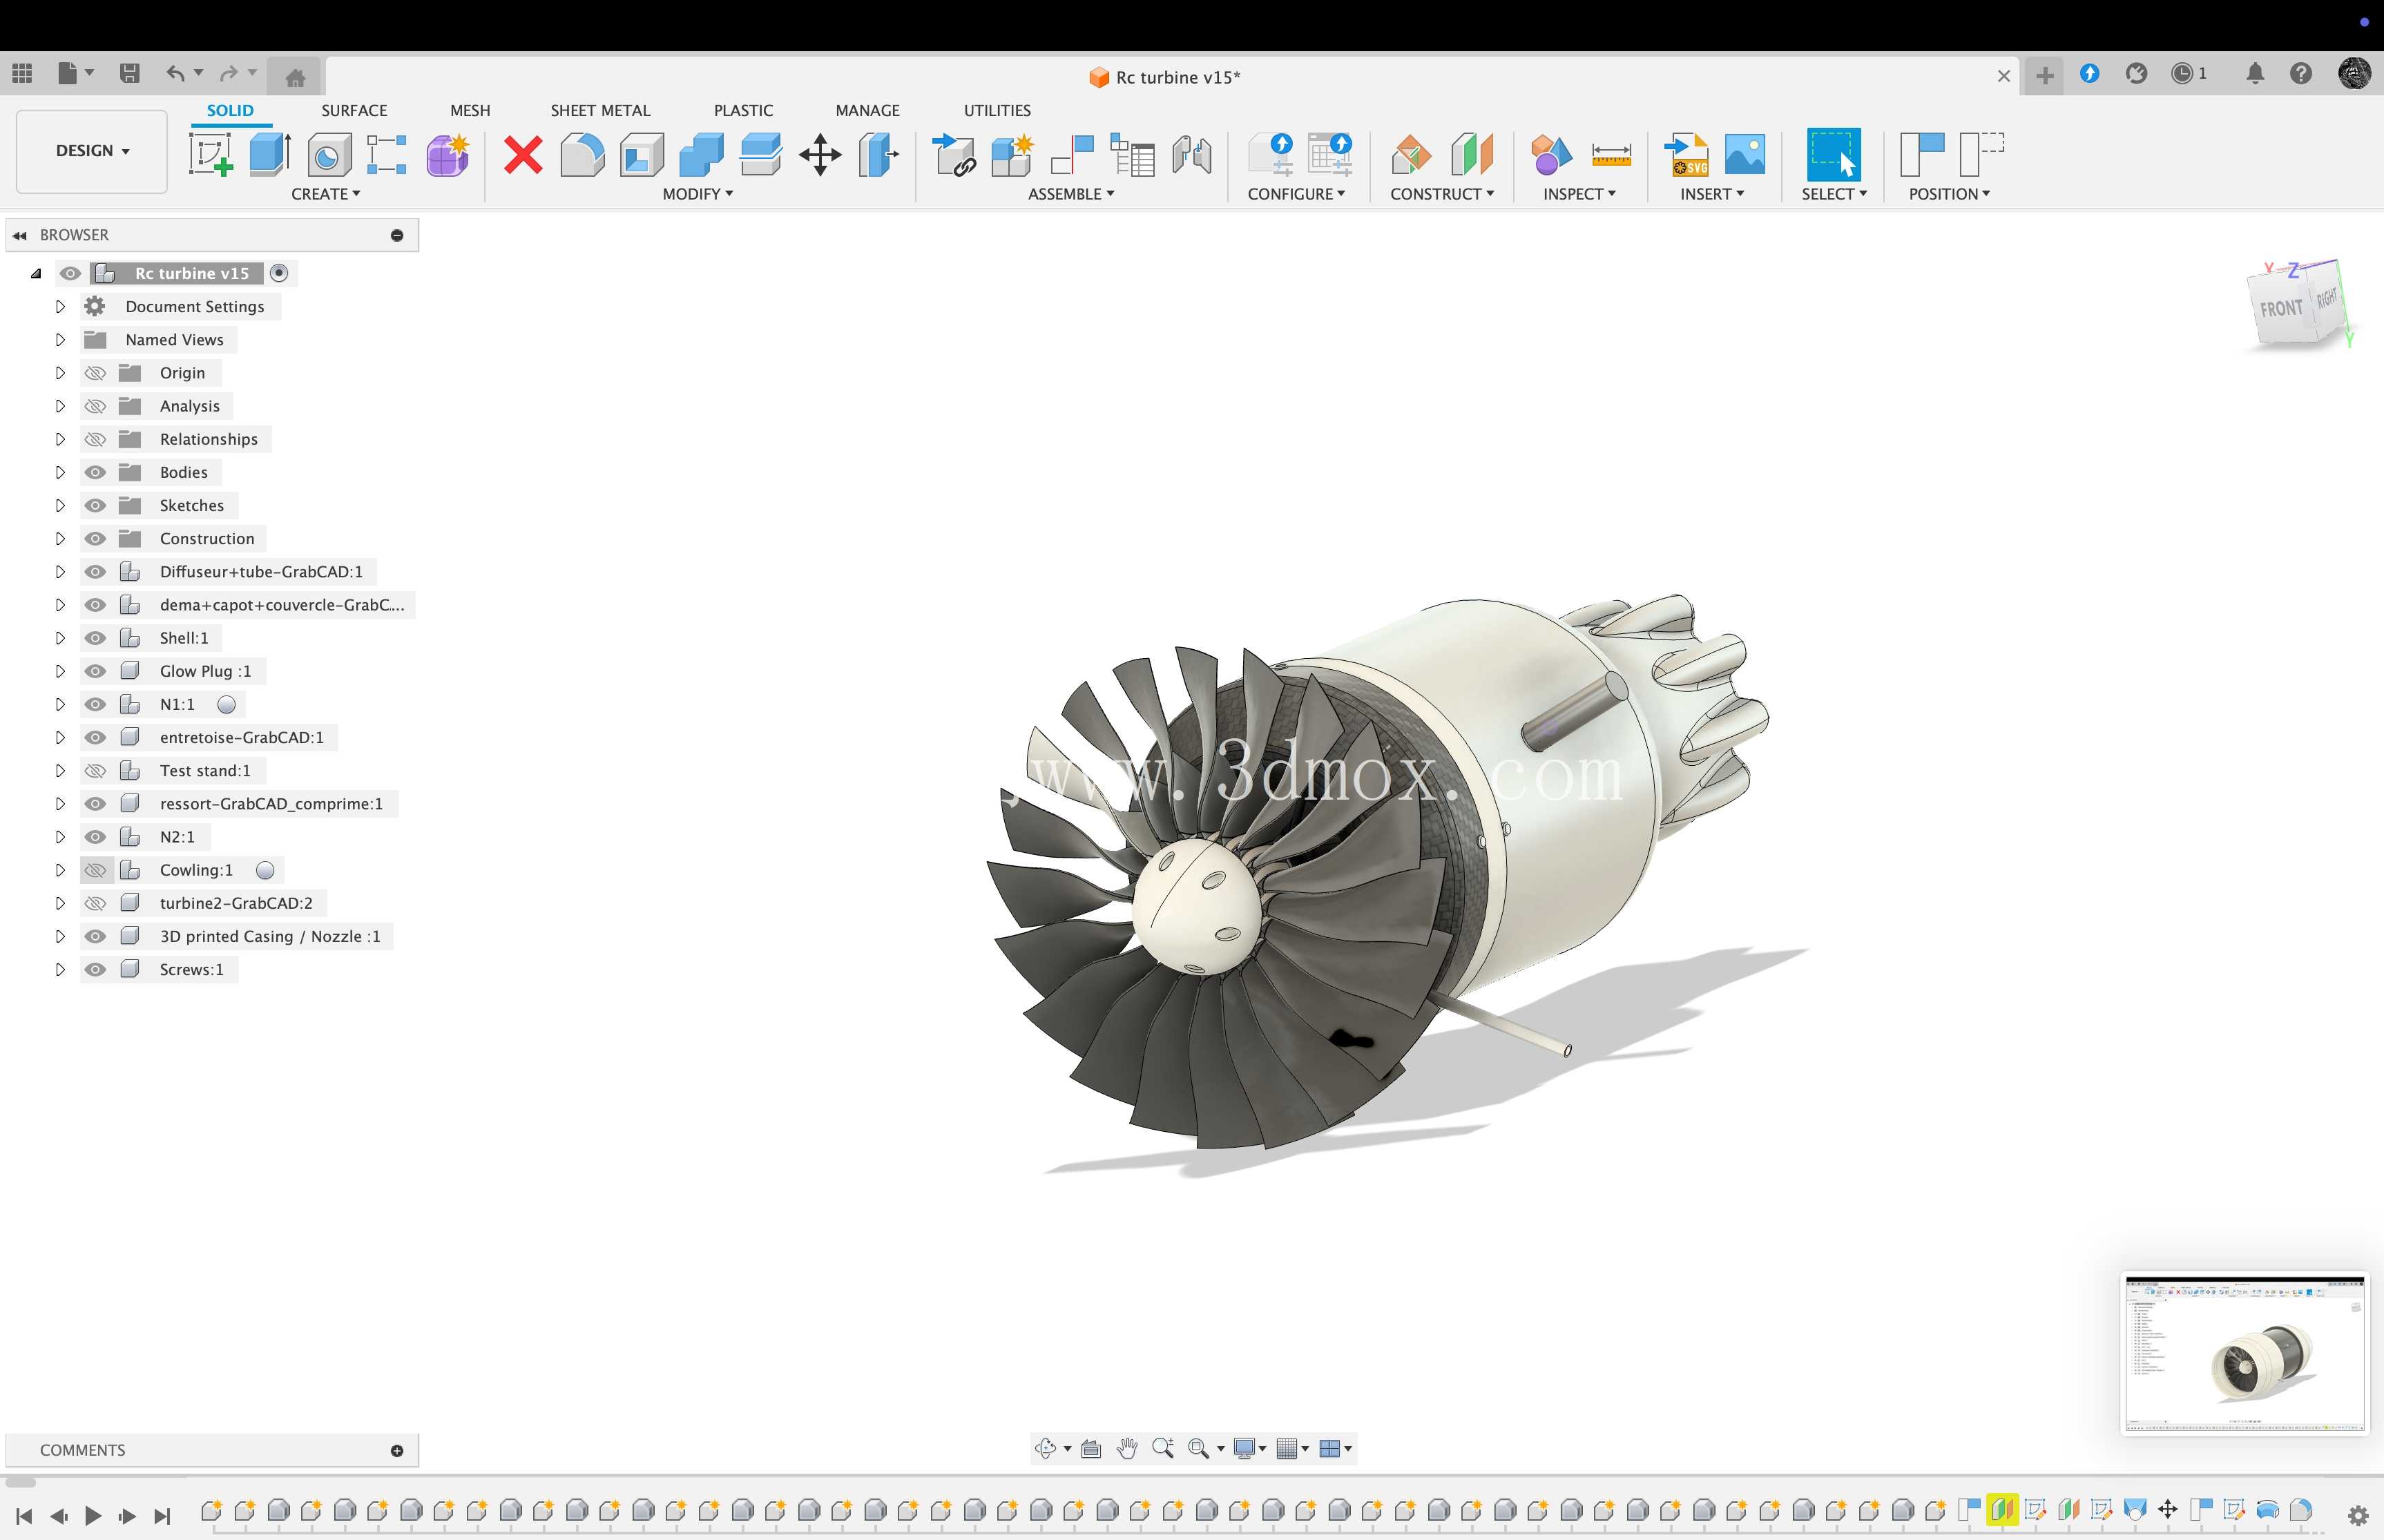
Task: Expand the Named Views node
Action: (59, 340)
